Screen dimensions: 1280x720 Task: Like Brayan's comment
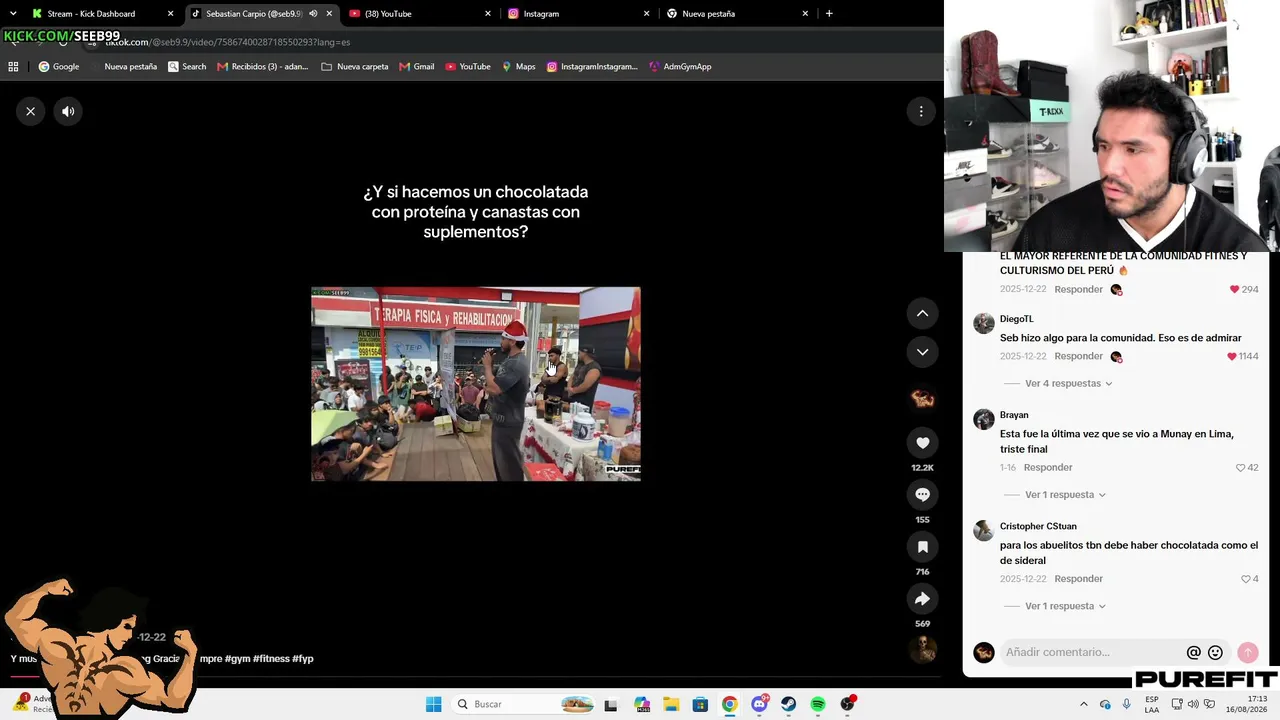[x=1240, y=467]
